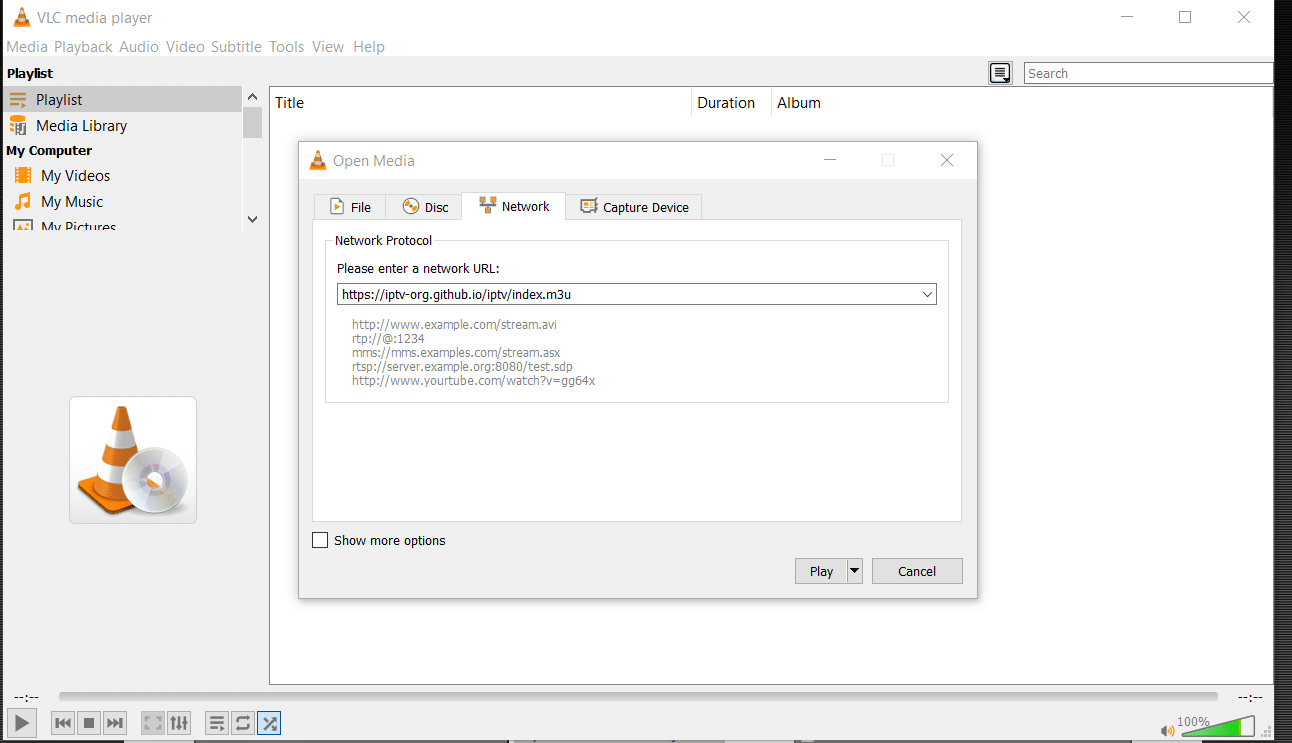Click the remaining time label at right
Image resolution: width=1292 pixels, height=743 pixels.
tap(1250, 697)
